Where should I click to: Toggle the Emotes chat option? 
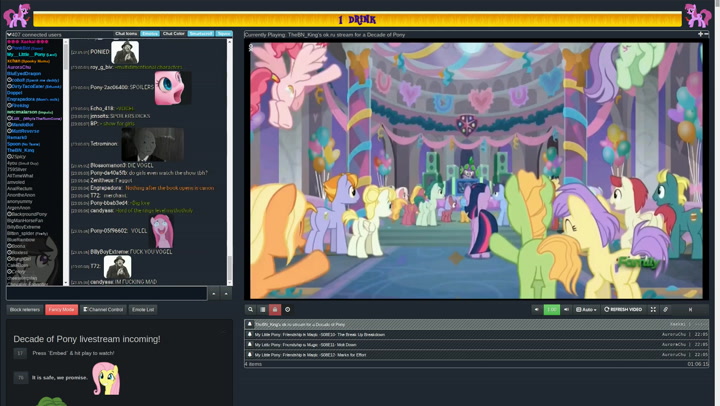[x=149, y=34]
